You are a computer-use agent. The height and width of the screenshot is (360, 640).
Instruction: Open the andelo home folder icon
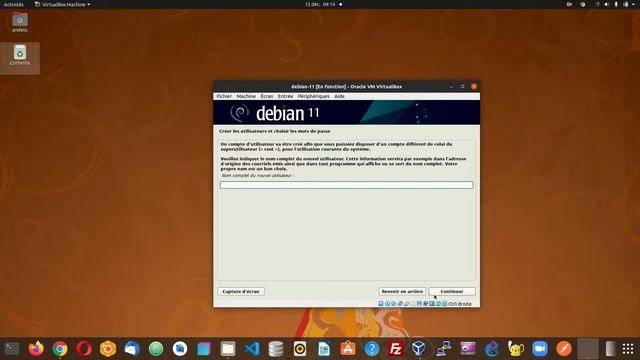tap(20, 22)
